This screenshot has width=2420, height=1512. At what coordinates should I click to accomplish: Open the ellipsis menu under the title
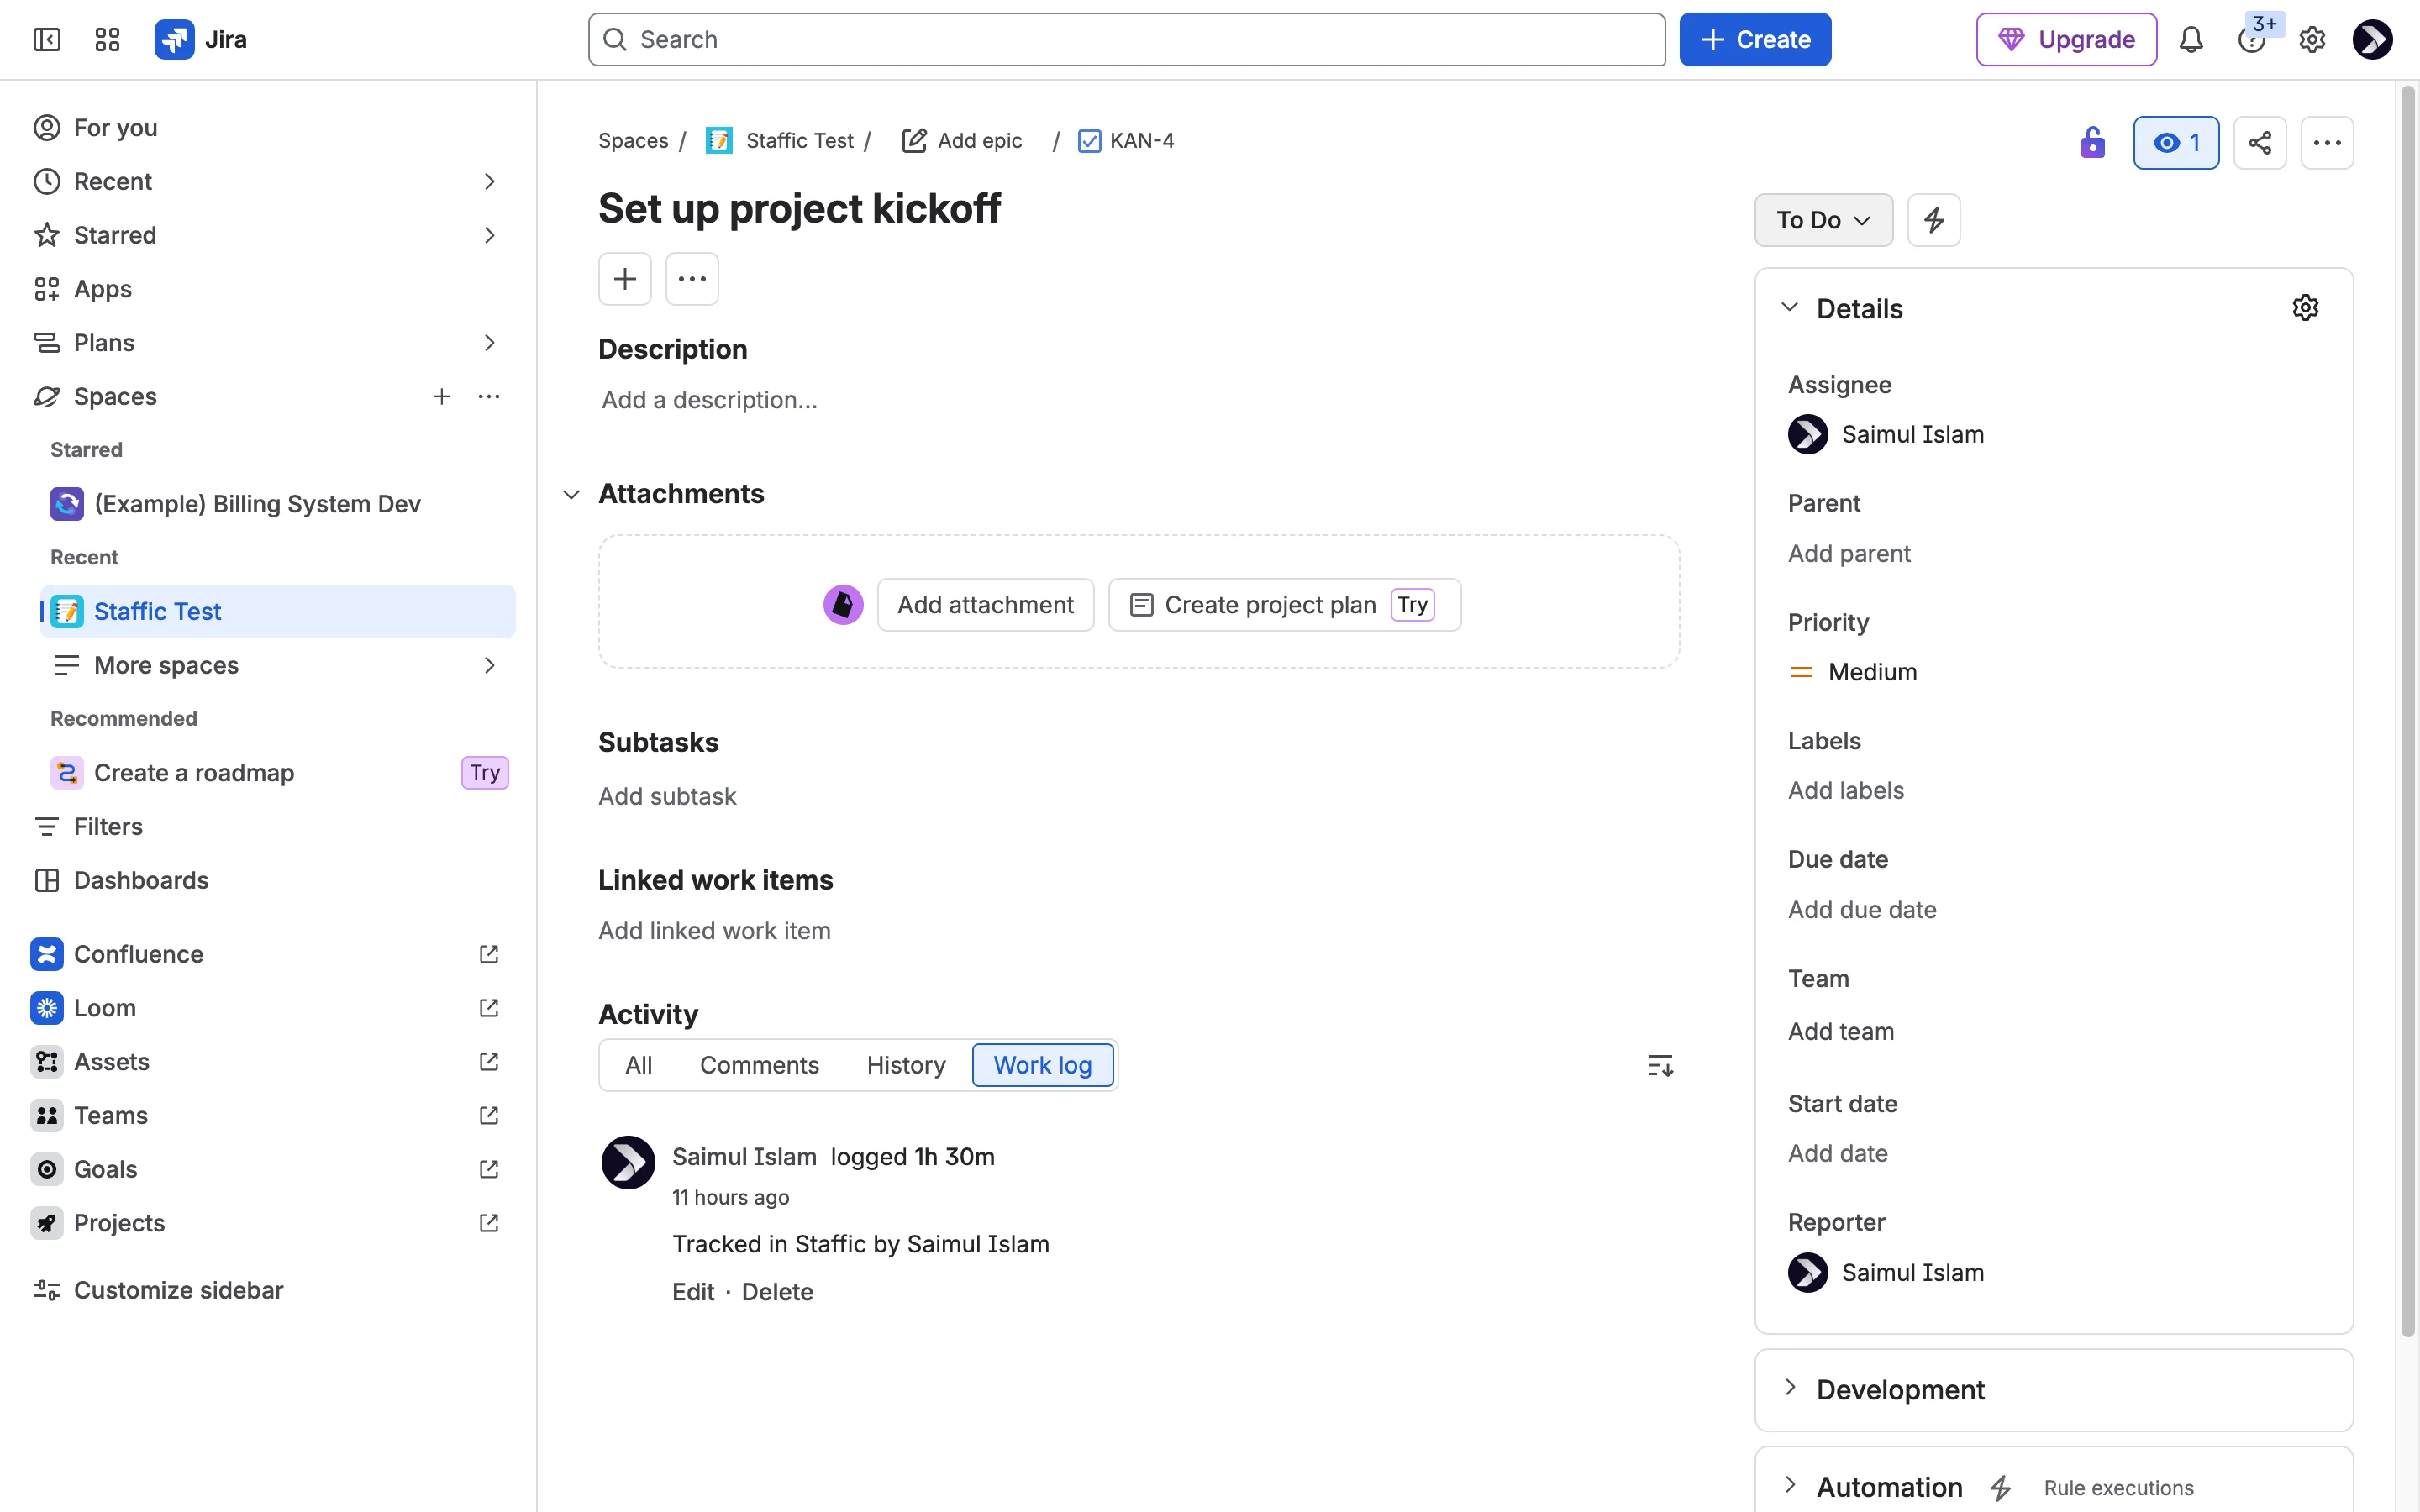692,278
